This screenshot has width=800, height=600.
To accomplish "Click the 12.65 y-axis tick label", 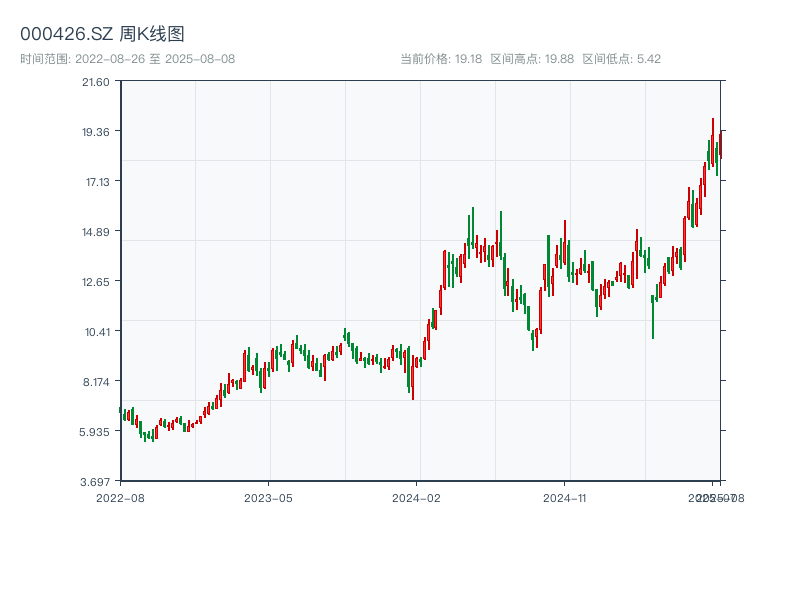I will 96,282.
